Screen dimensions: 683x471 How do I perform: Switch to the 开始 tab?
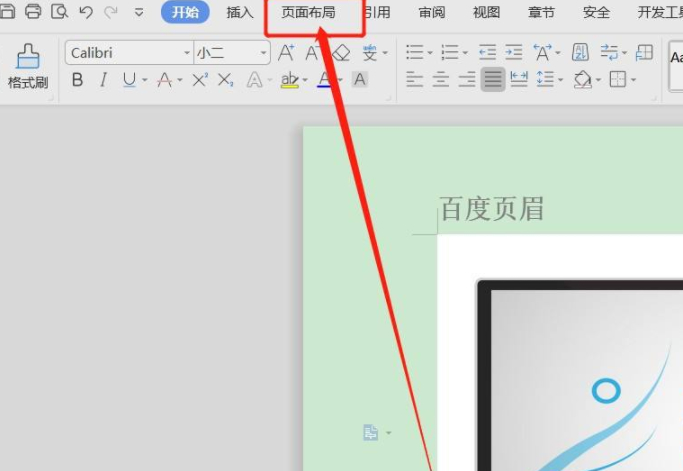tap(185, 12)
